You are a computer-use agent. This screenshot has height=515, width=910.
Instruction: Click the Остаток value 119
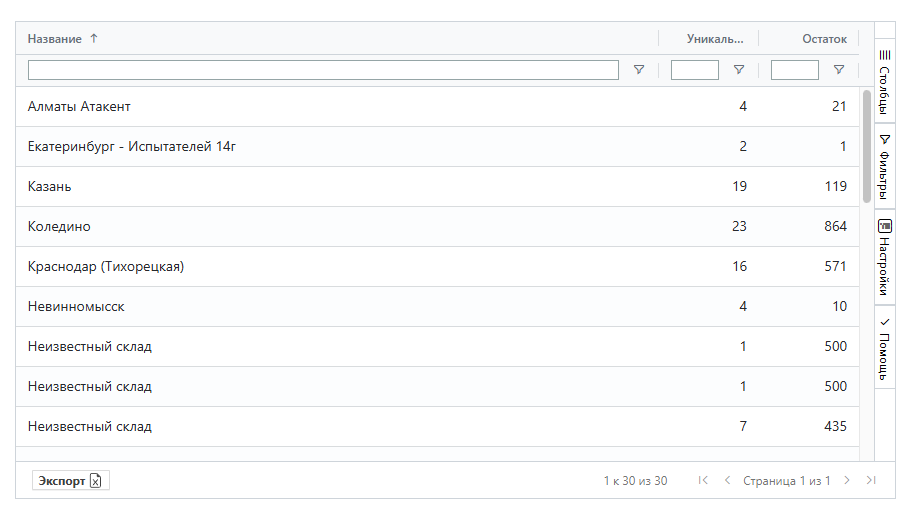pos(835,186)
